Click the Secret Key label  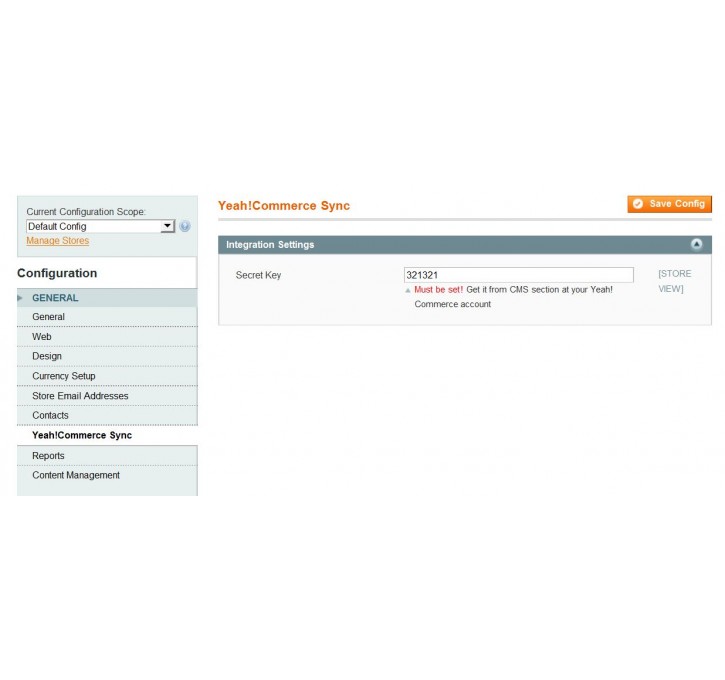coord(258,275)
